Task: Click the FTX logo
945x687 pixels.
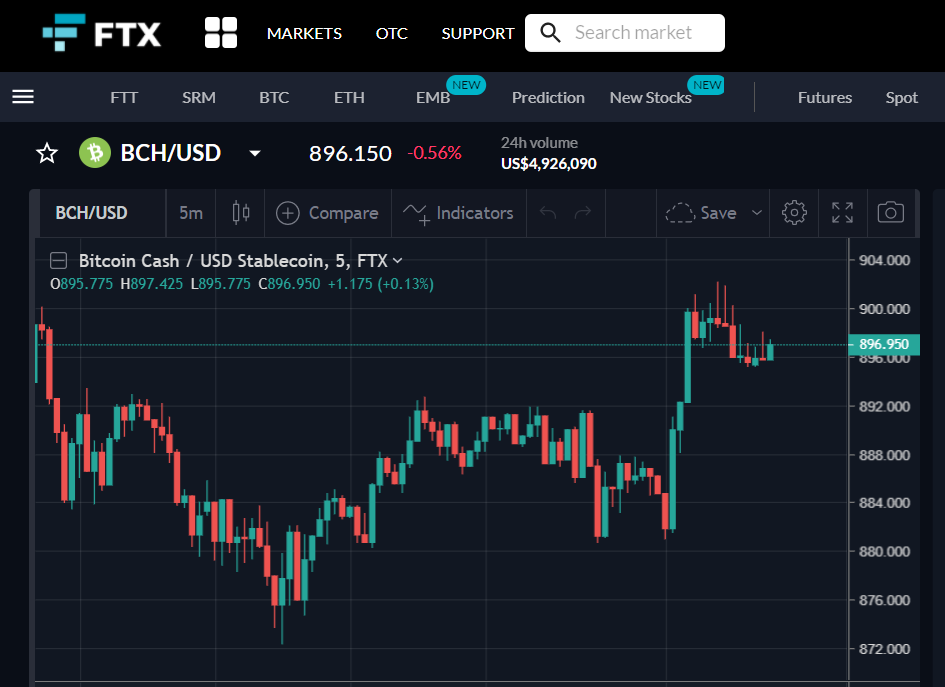Action: [101, 33]
